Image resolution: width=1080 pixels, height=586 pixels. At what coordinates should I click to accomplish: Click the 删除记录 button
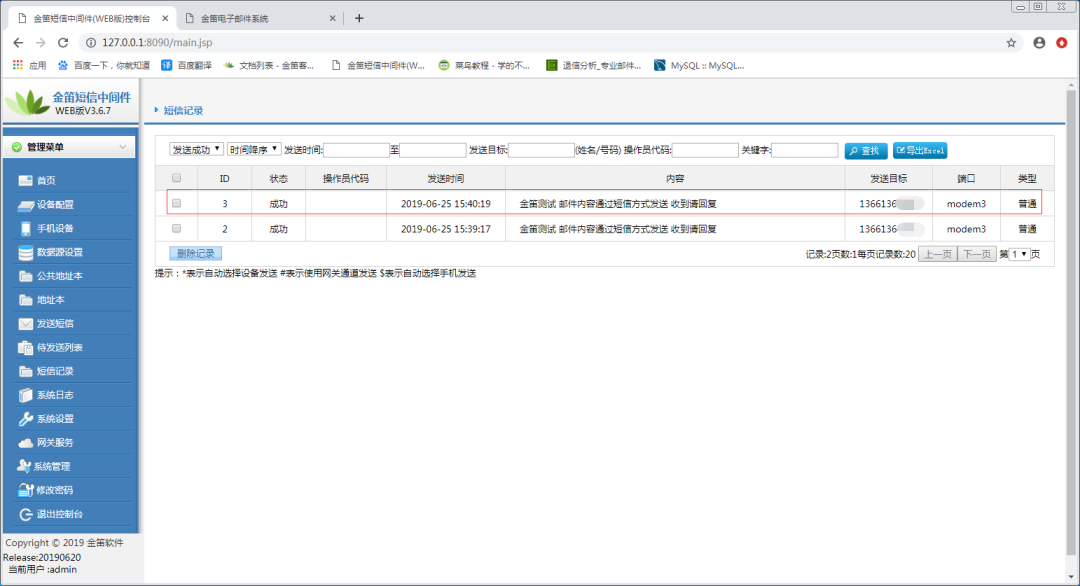tap(196, 253)
